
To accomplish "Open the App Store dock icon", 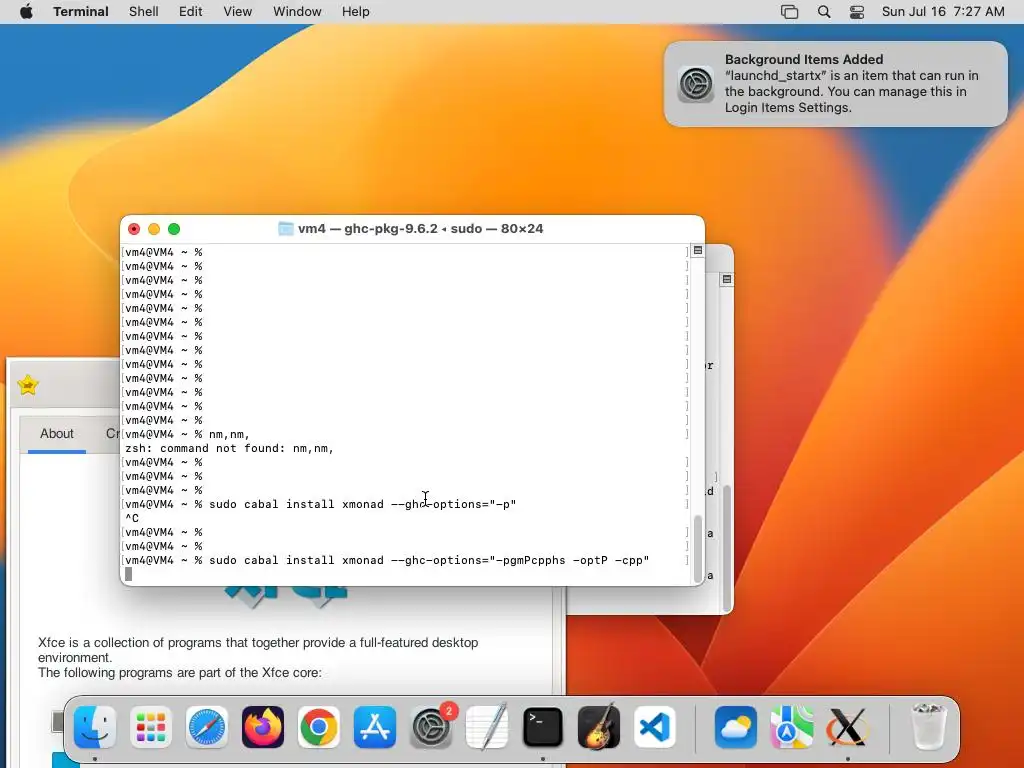I will point(375,727).
